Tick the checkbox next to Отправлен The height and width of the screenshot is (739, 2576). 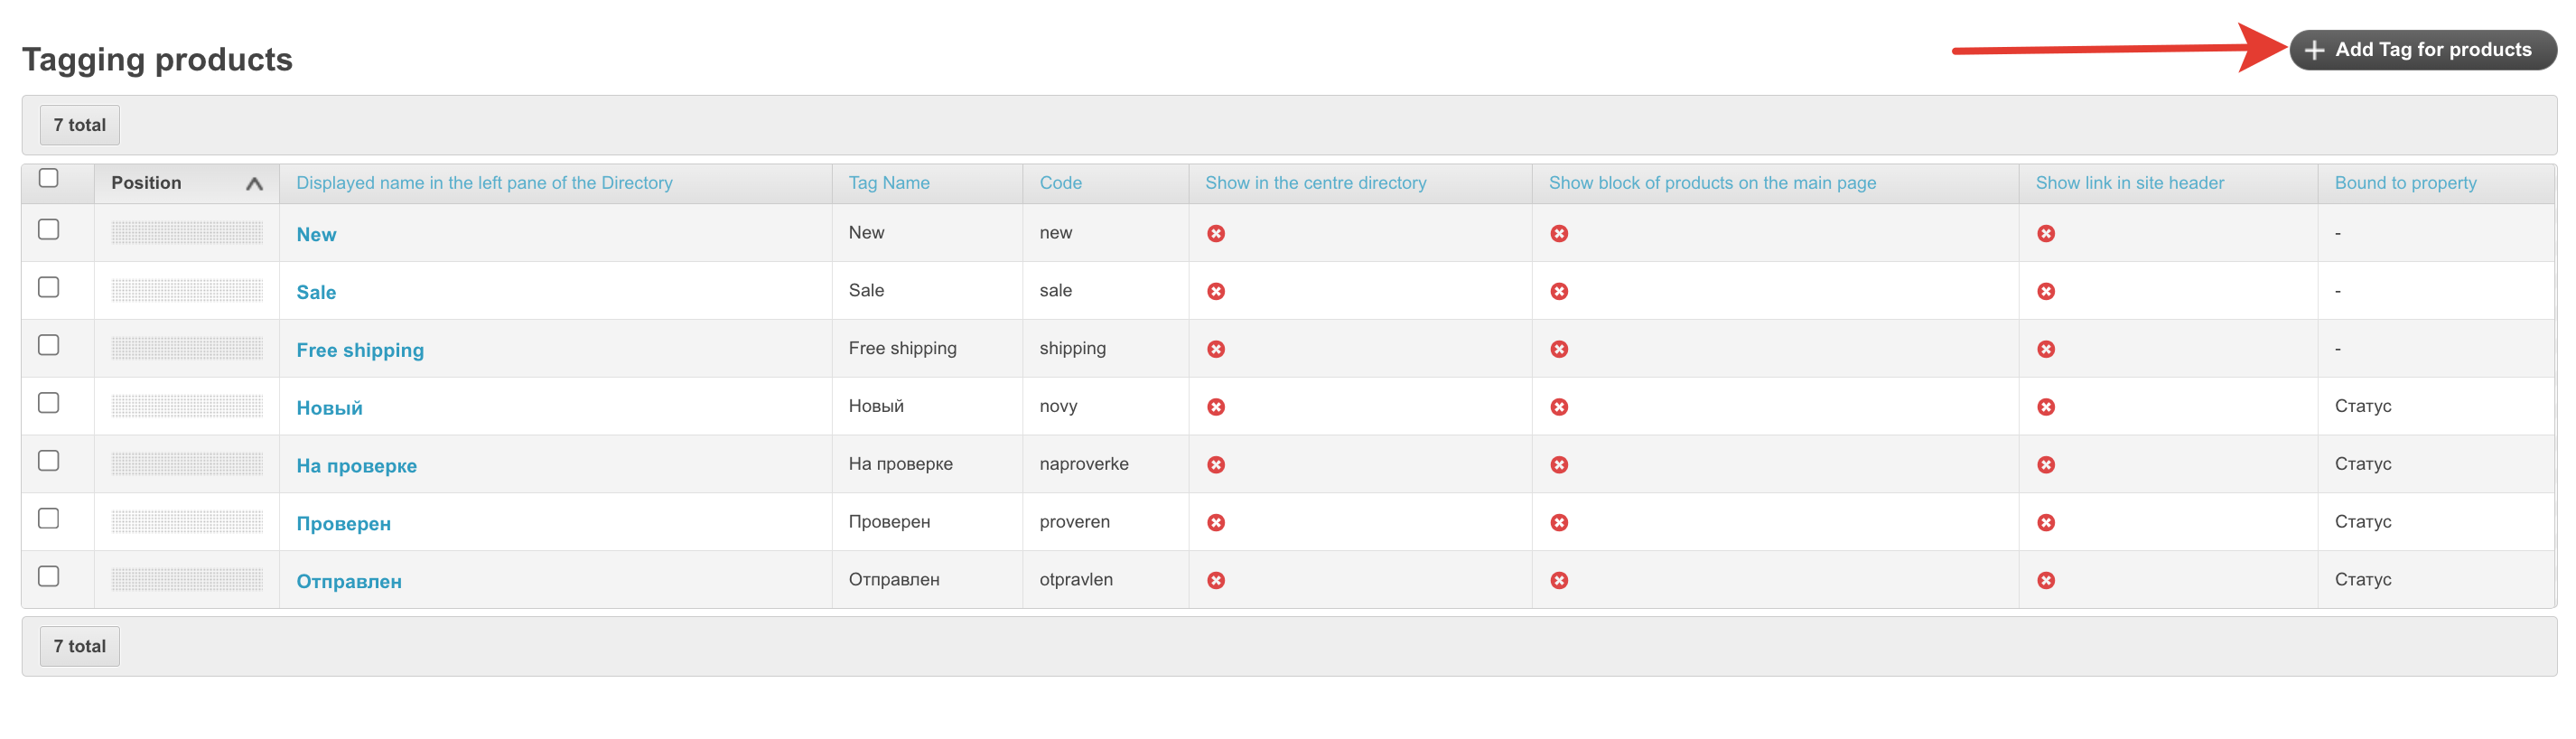(x=48, y=577)
